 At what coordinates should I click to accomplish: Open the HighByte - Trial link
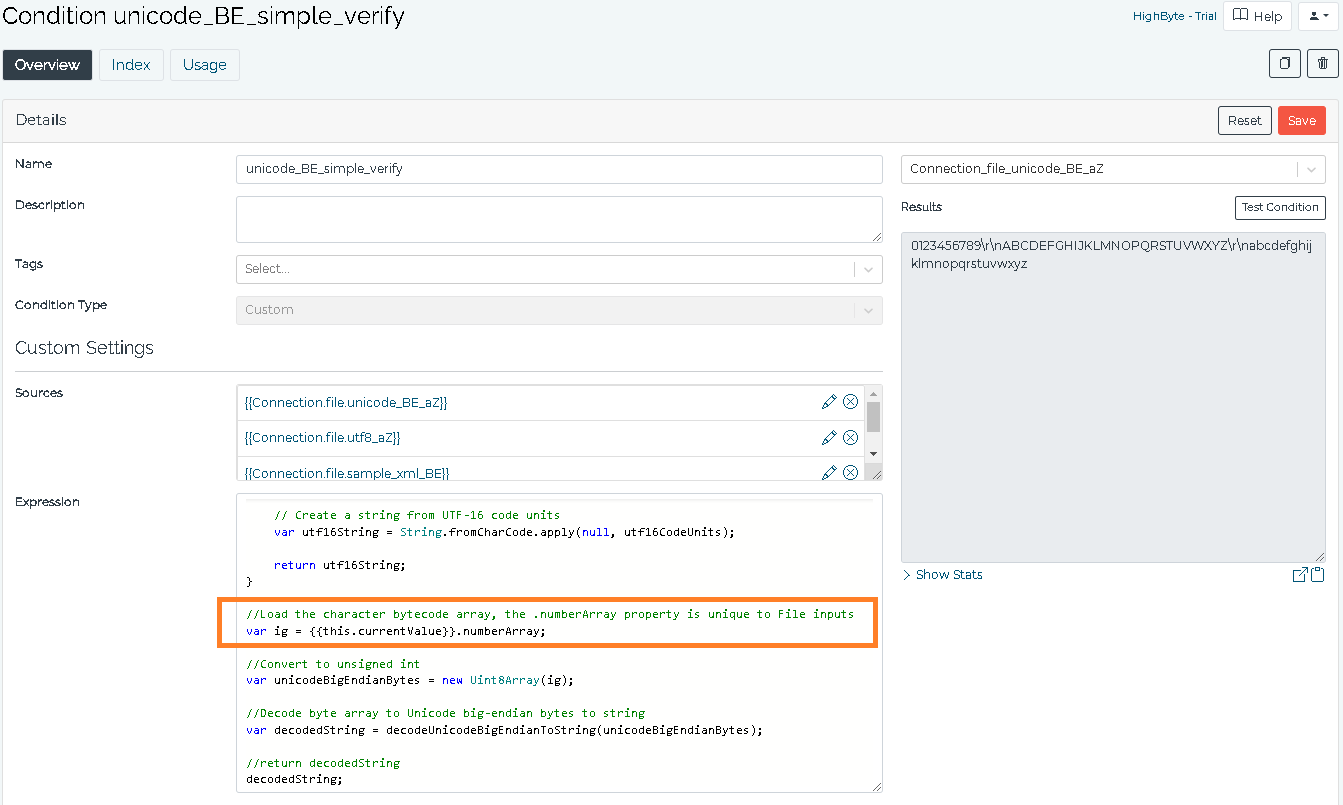tap(1174, 16)
